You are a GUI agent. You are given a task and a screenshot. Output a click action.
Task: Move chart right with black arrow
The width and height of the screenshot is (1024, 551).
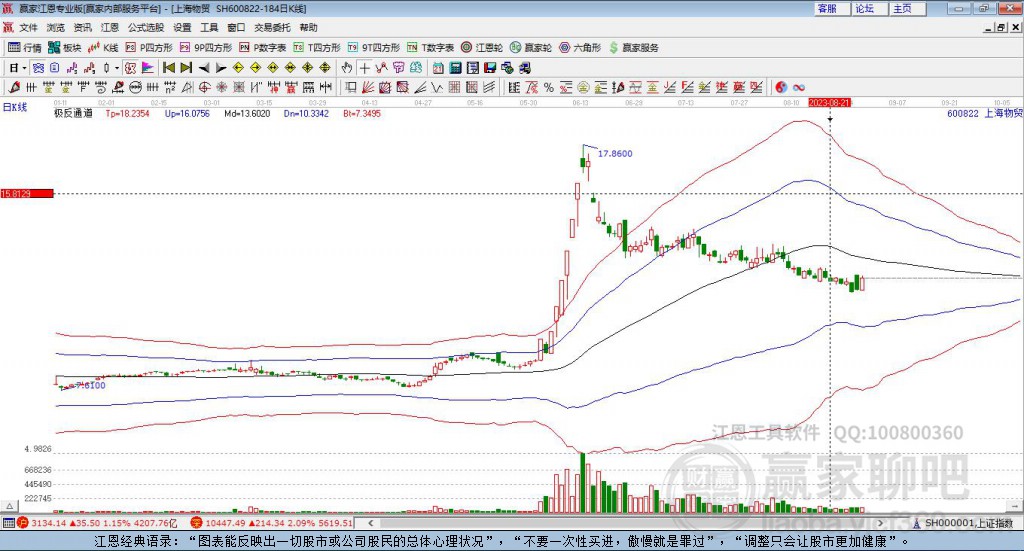tap(221, 68)
